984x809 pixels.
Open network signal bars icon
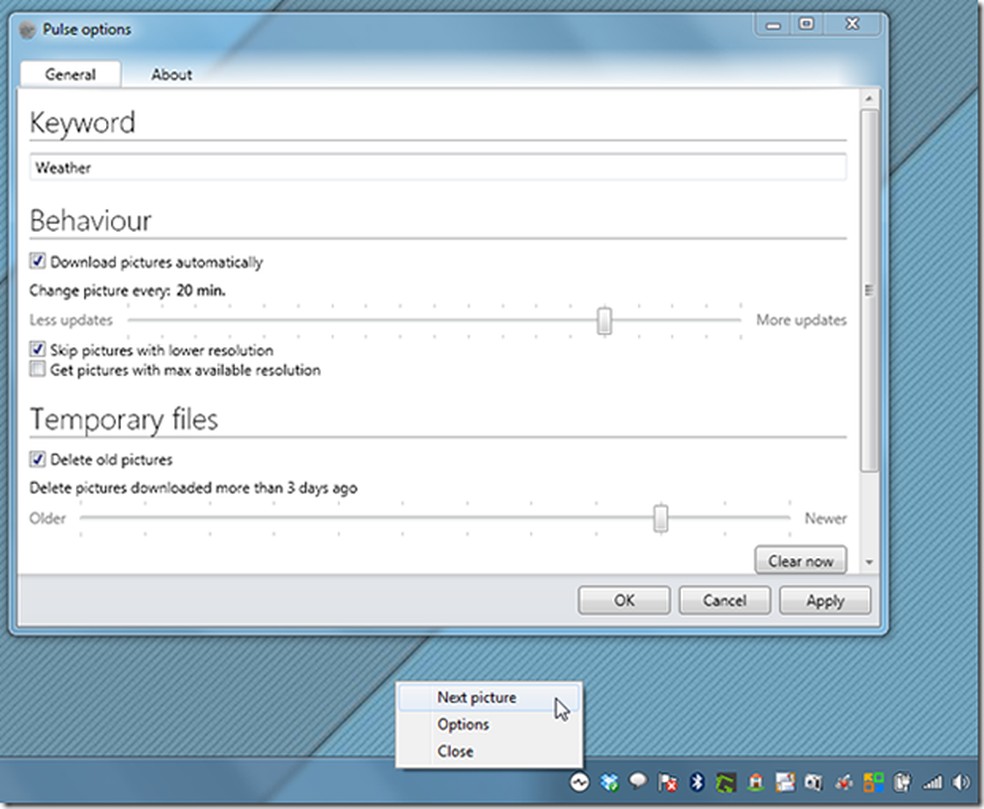pyautogui.click(x=932, y=783)
